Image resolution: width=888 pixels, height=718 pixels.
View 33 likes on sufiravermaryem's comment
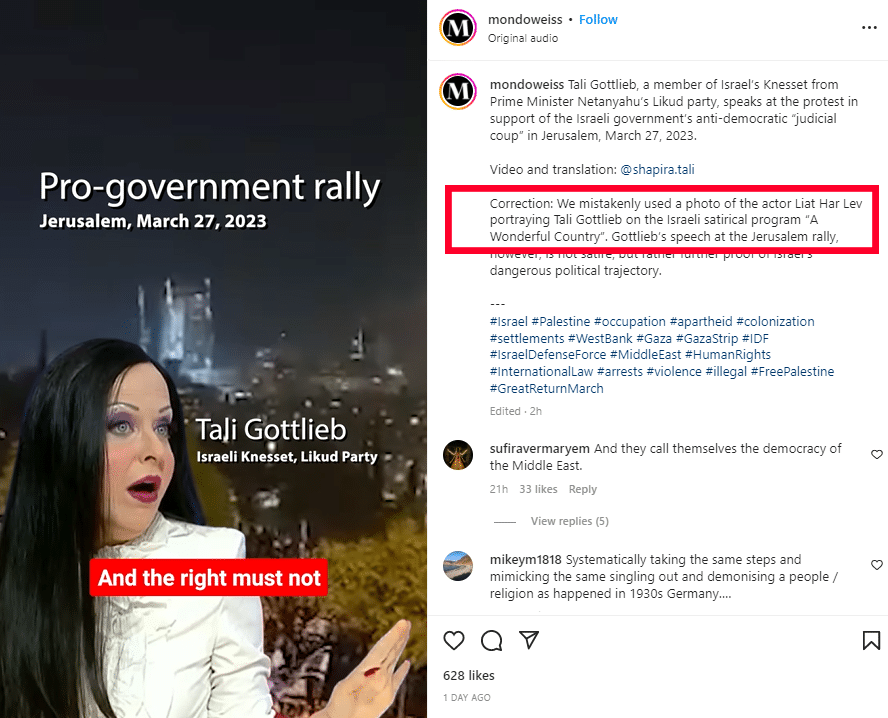[538, 489]
